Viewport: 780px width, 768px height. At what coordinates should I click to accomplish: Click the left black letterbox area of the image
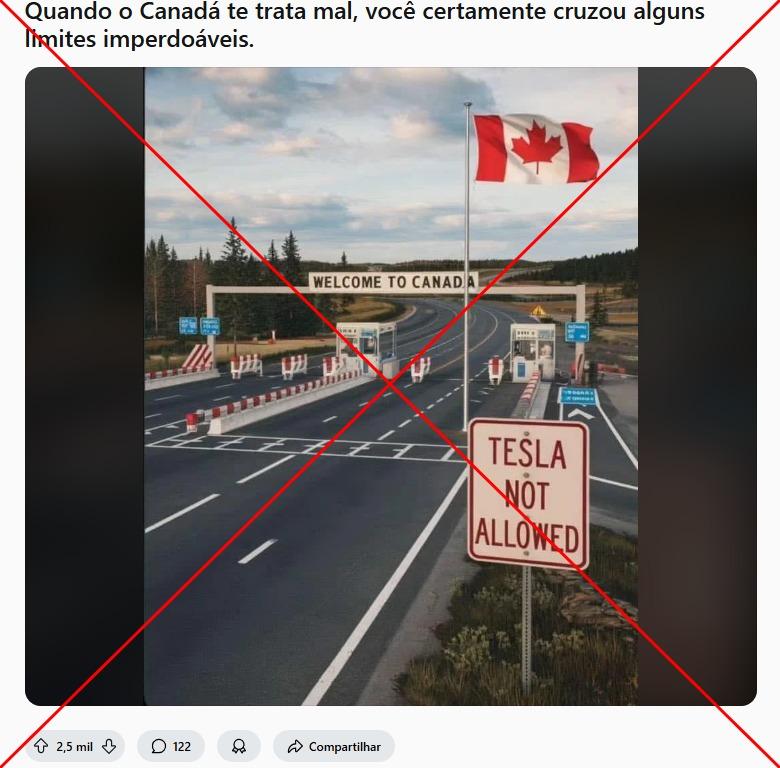click(x=85, y=386)
